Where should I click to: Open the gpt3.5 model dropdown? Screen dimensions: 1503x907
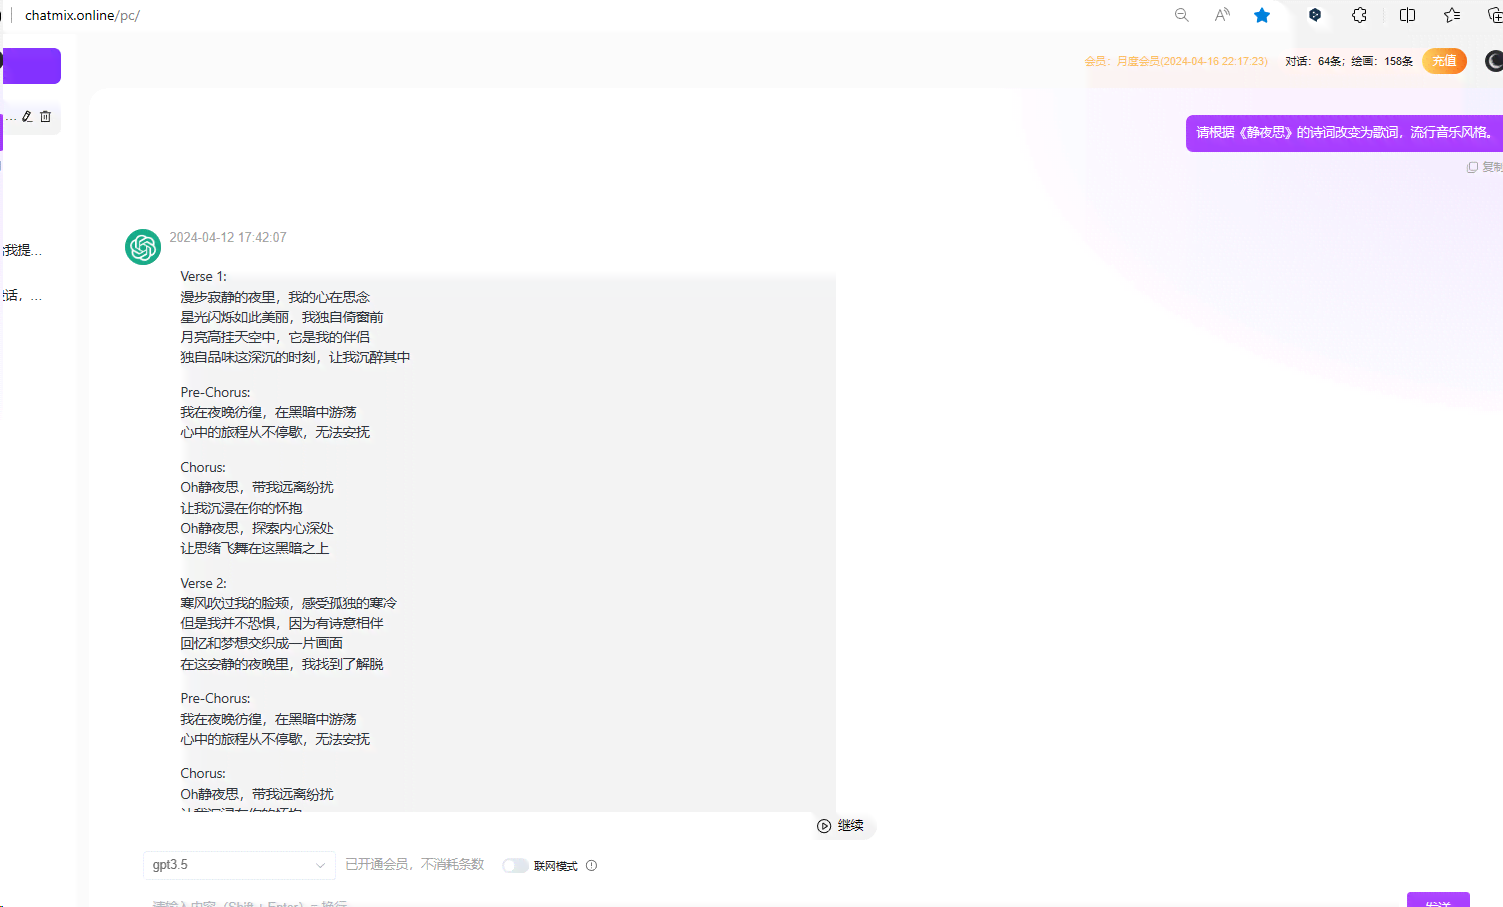click(x=239, y=865)
